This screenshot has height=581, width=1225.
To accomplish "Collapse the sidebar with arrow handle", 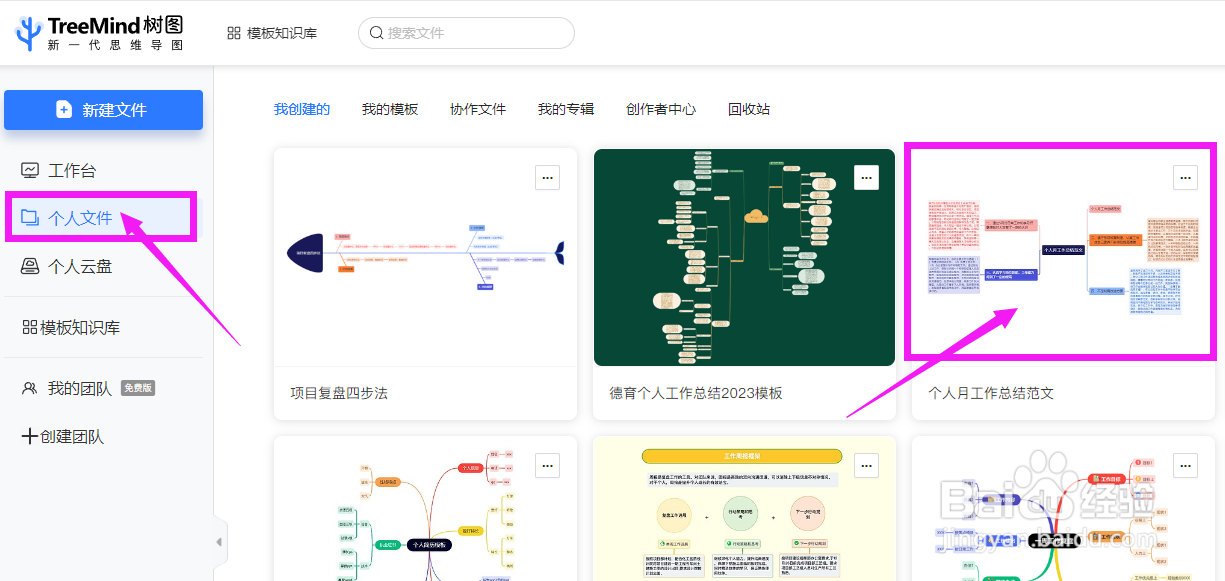I will [x=219, y=542].
